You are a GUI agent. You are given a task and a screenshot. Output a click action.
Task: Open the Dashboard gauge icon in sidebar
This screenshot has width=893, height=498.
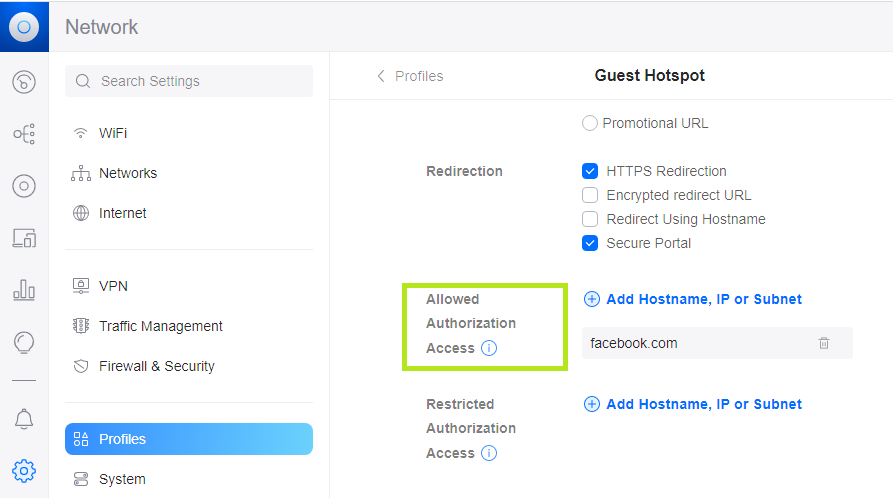[x=24, y=82]
